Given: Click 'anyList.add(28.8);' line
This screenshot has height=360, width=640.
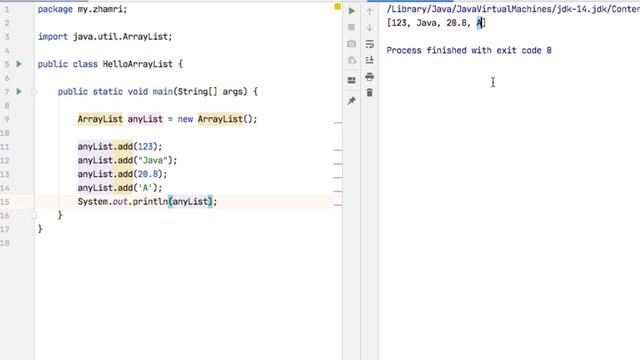Looking at the screenshot, I should point(122,174).
